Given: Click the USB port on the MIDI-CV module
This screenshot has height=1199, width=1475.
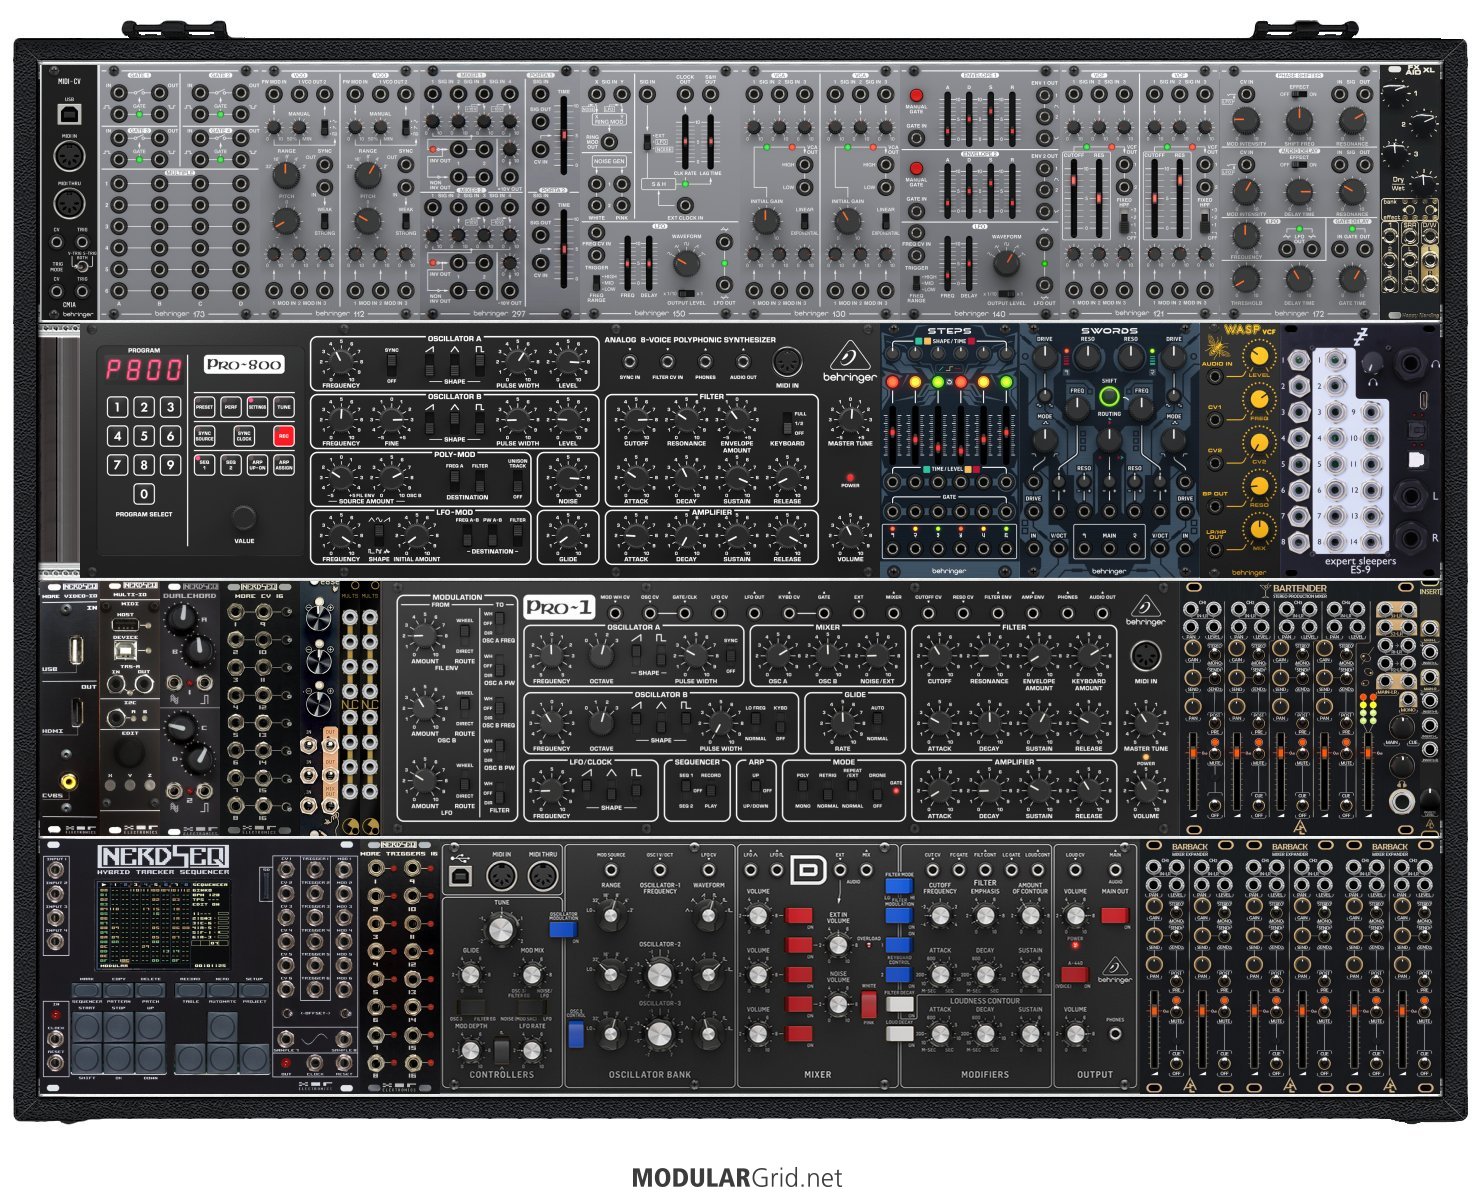Looking at the screenshot, I should [x=70, y=113].
